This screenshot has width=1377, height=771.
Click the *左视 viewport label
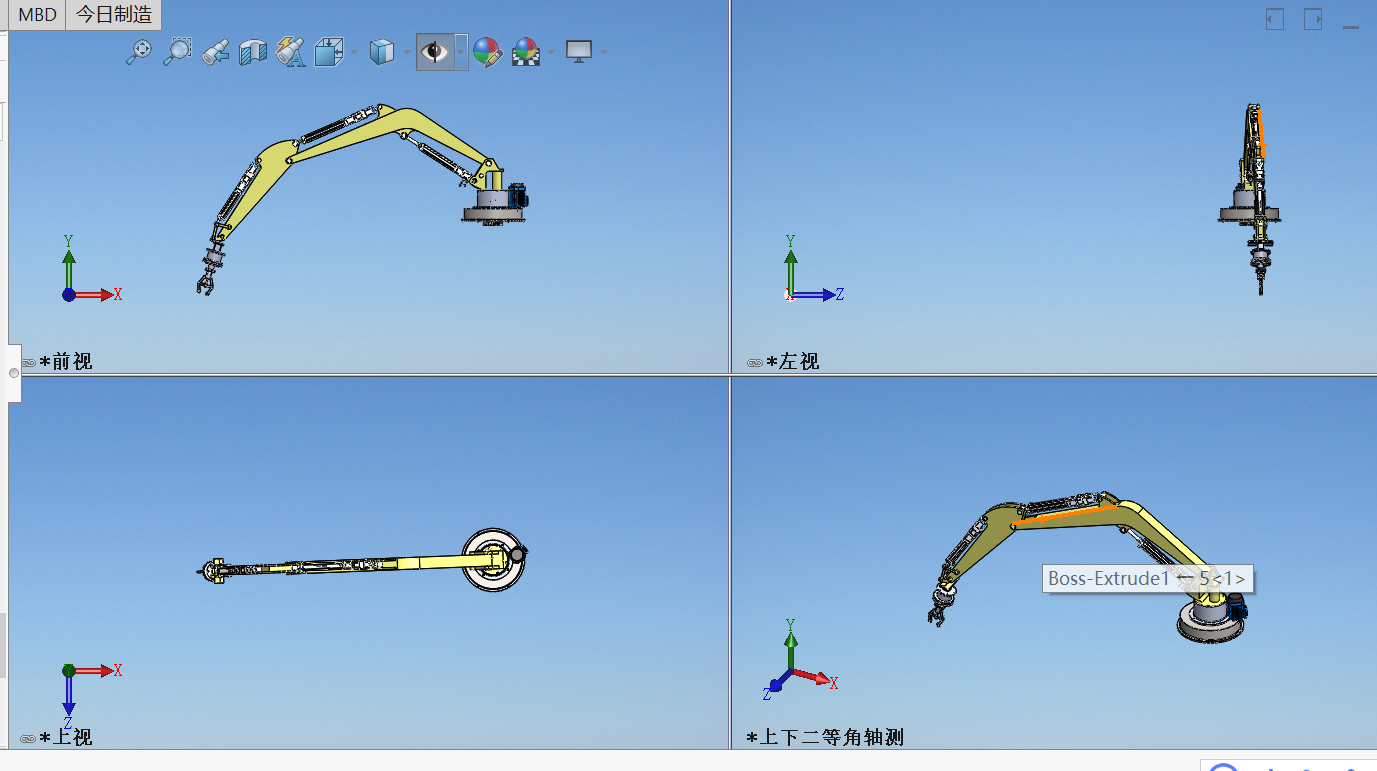[x=793, y=361]
